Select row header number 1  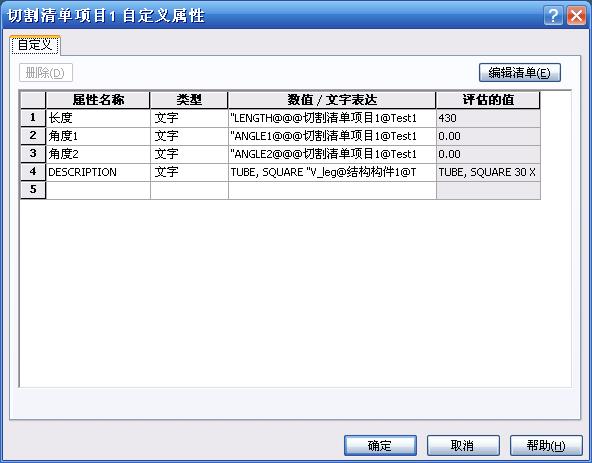point(33,118)
